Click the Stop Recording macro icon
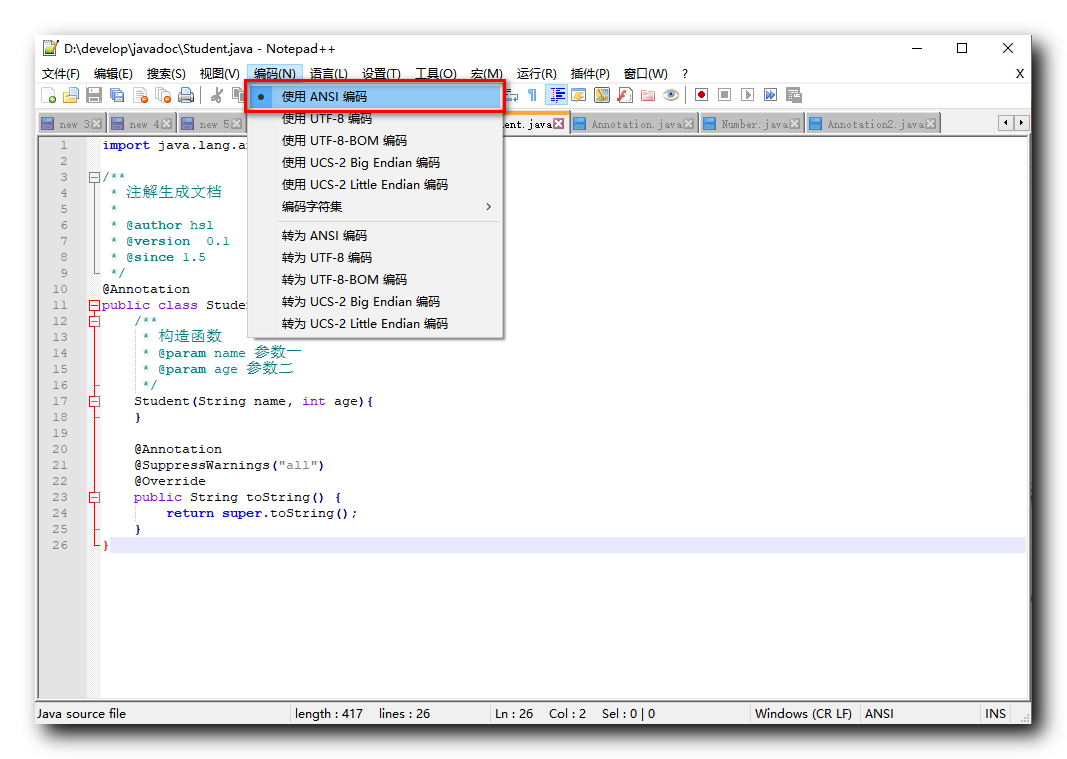This screenshot has width=1067, height=759. 725,95
